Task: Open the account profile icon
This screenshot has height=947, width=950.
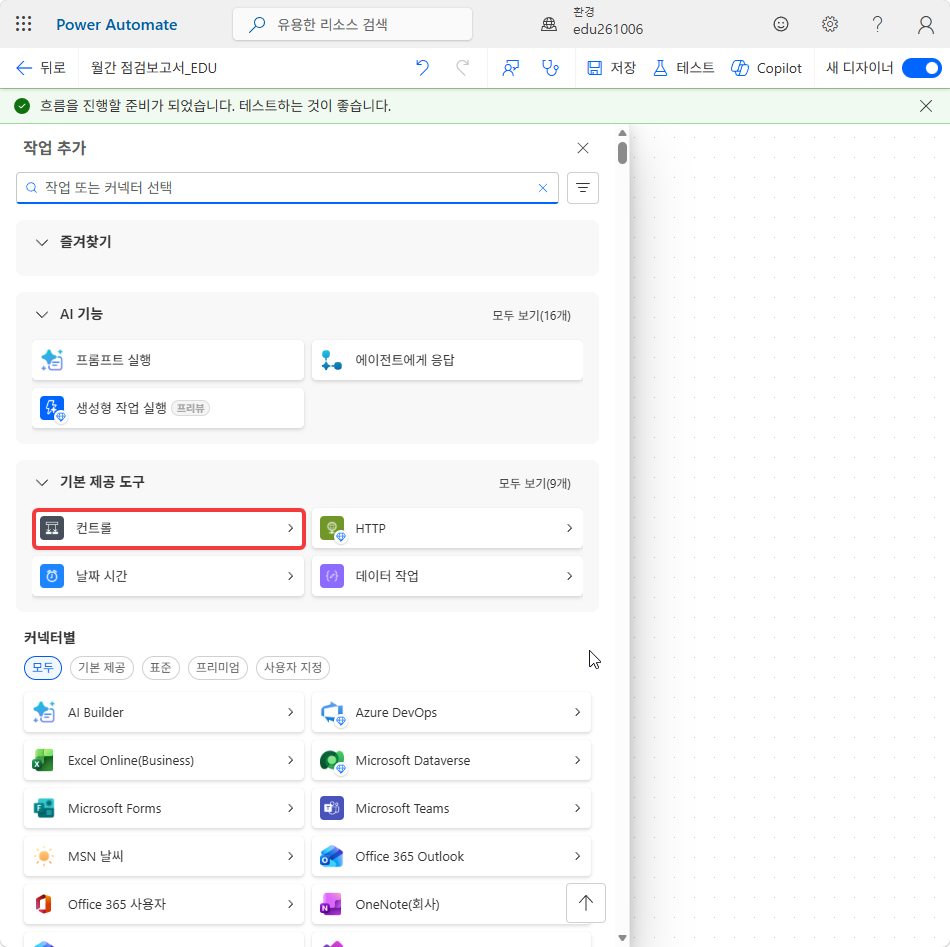Action: coord(925,25)
